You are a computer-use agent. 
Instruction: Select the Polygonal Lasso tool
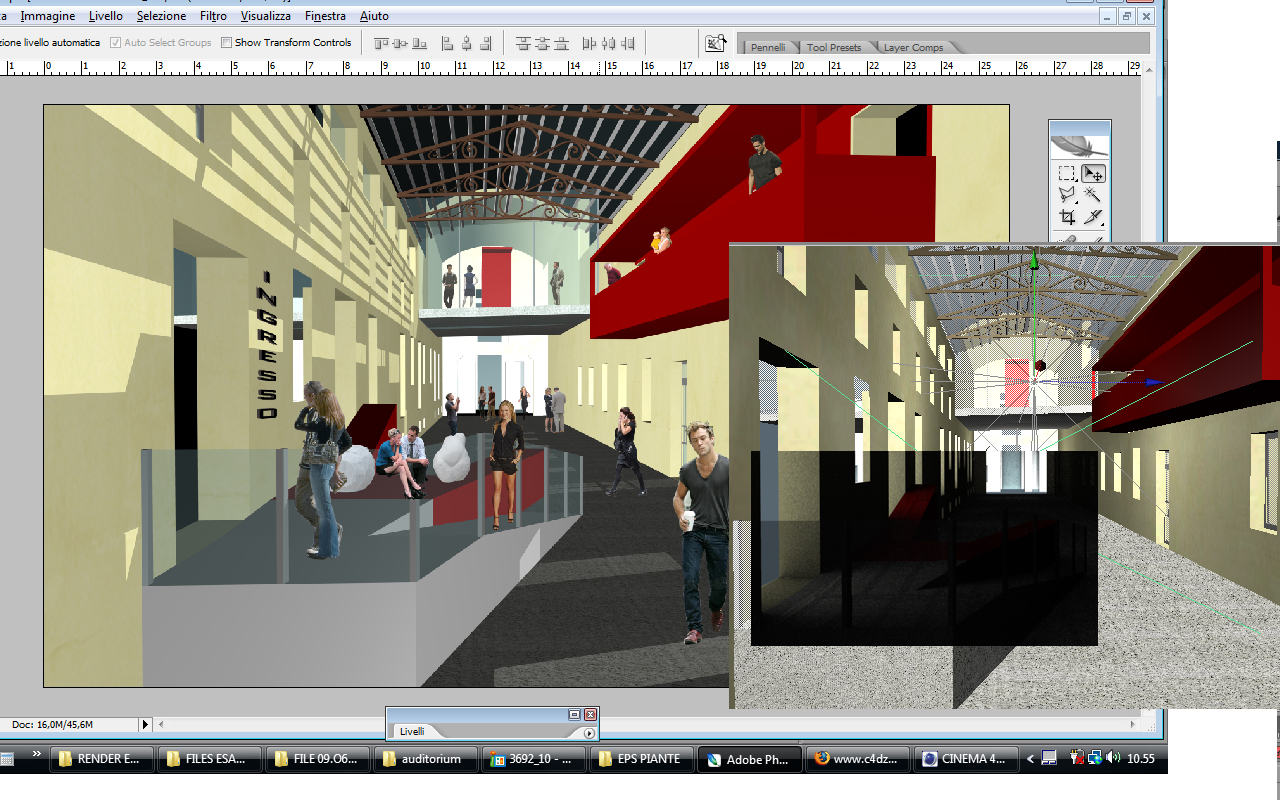1067,195
